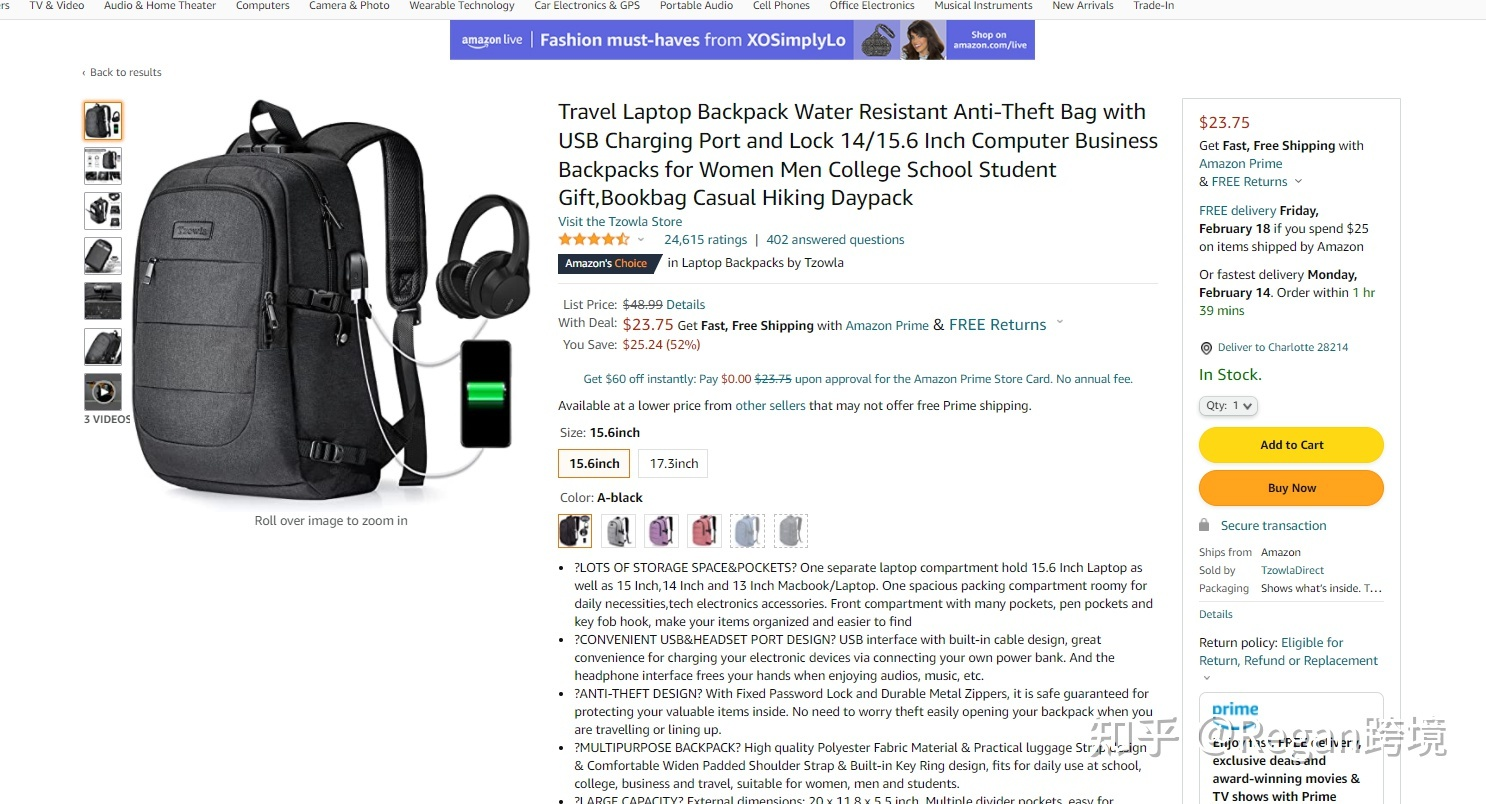Click the Amazon's Choice badge
The height and width of the screenshot is (804, 1486).
[x=609, y=263]
